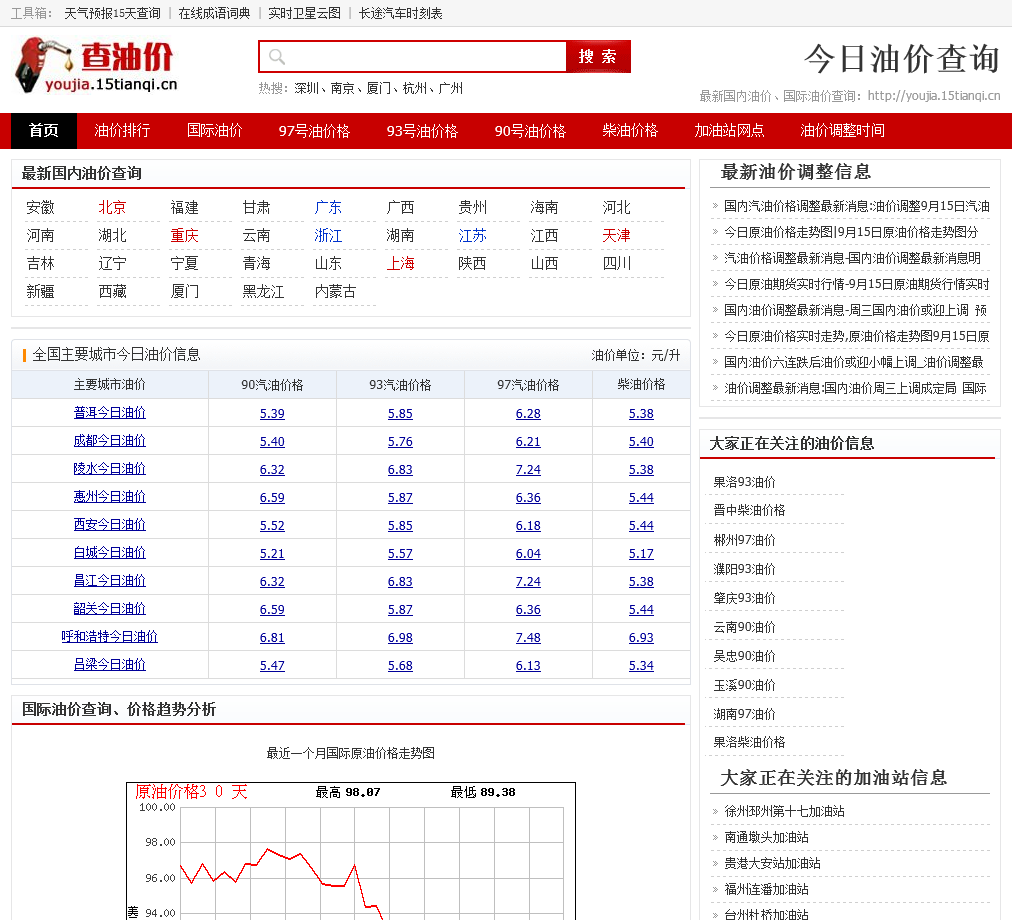Select 93号油价格 menu item

point(422,131)
